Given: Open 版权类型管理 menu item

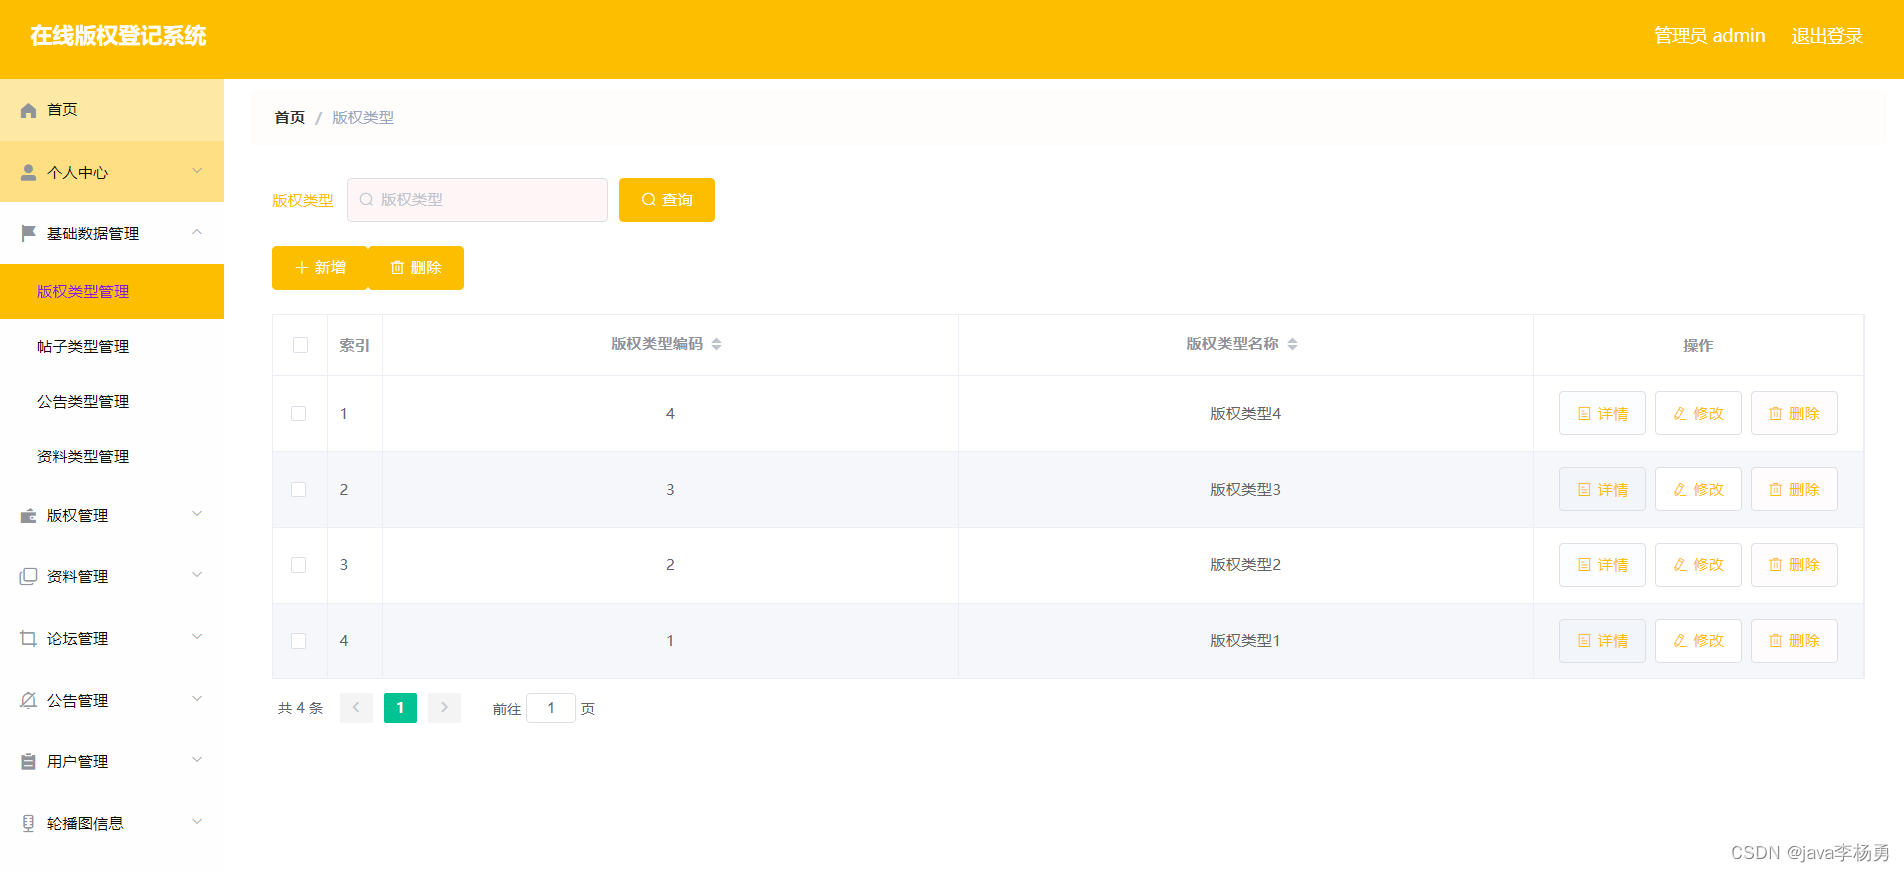Looking at the screenshot, I should click(x=112, y=291).
